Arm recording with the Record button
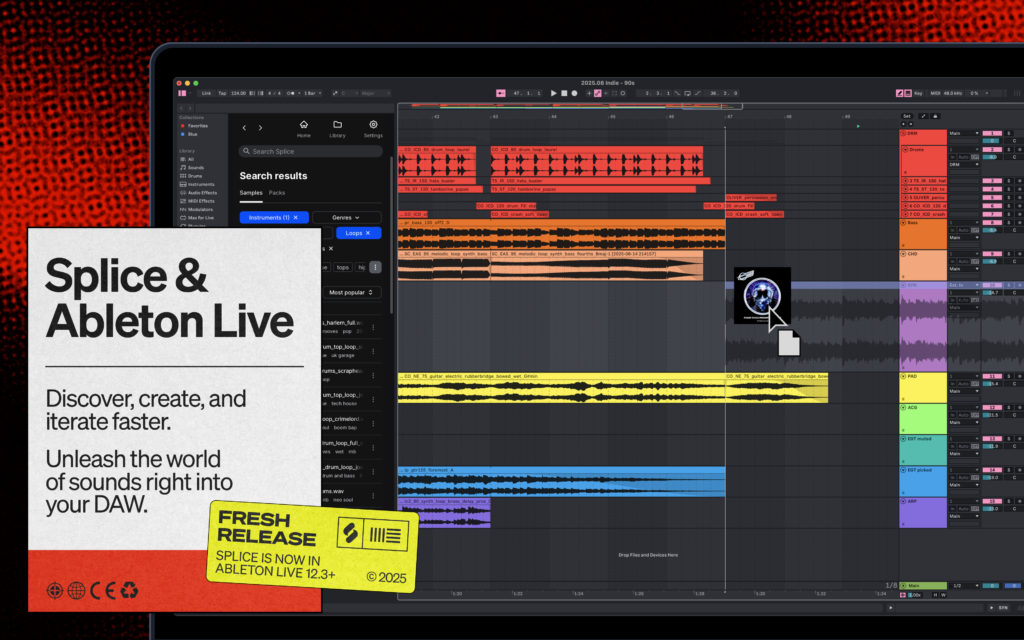1024x640 pixels. [575, 92]
